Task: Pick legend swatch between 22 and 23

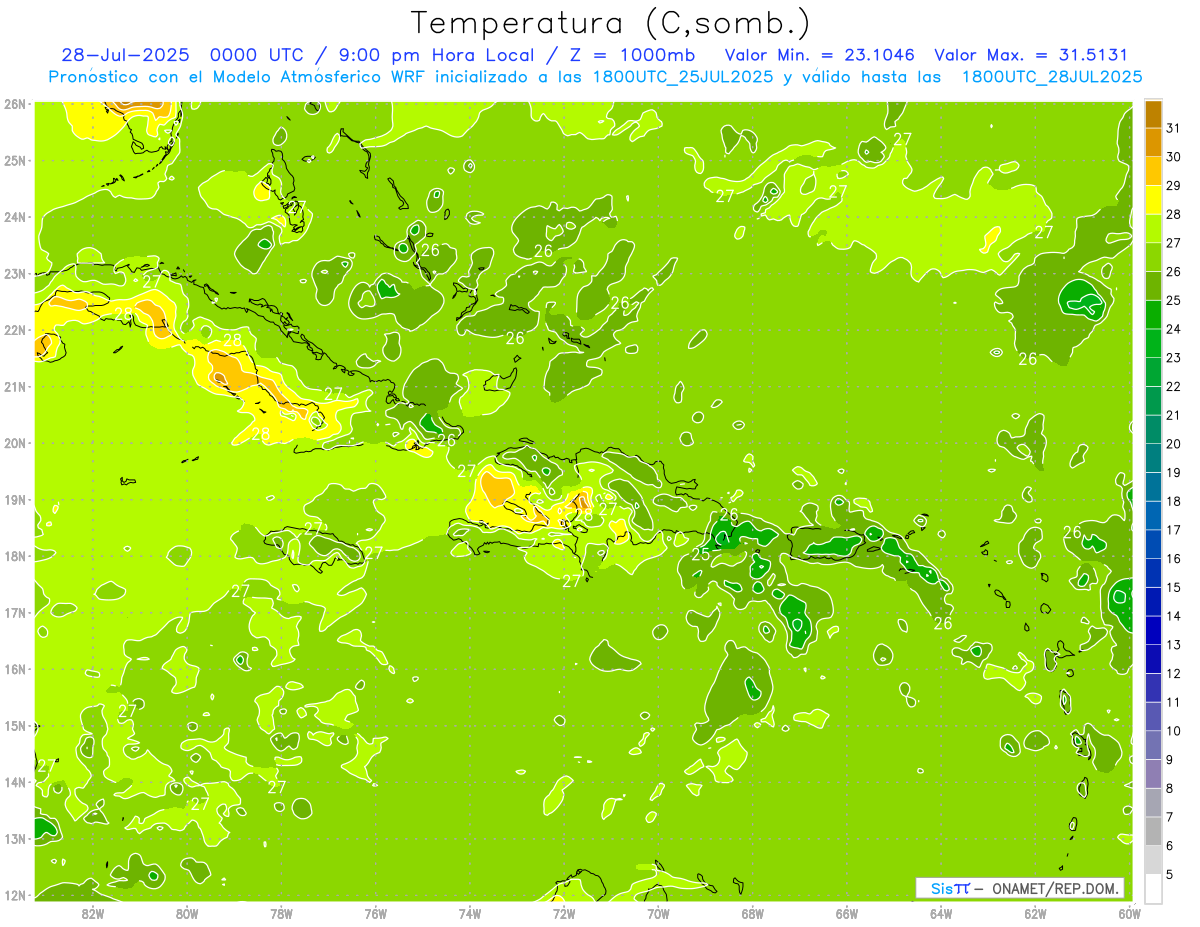Action: [1153, 372]
